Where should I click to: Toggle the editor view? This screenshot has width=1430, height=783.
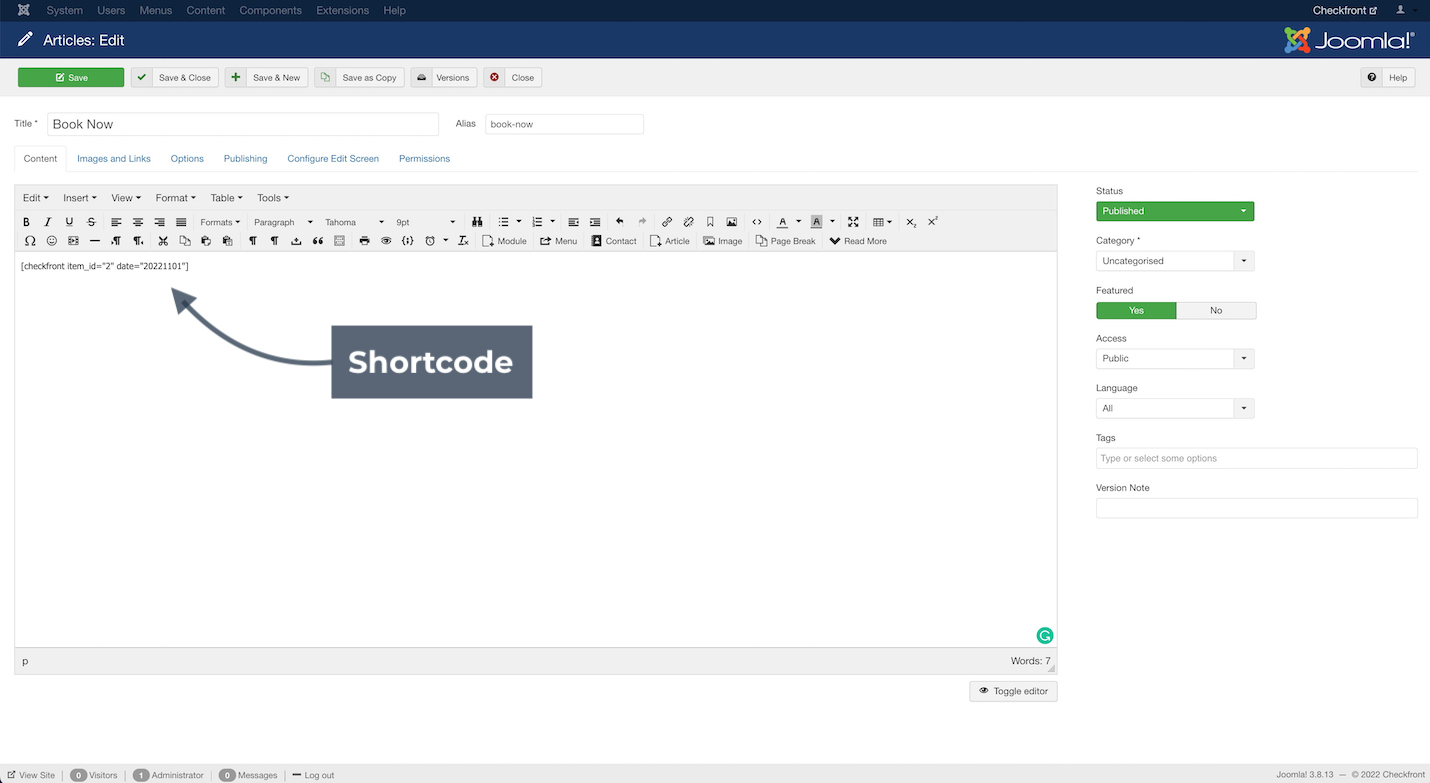click(x=1013, y=690)
